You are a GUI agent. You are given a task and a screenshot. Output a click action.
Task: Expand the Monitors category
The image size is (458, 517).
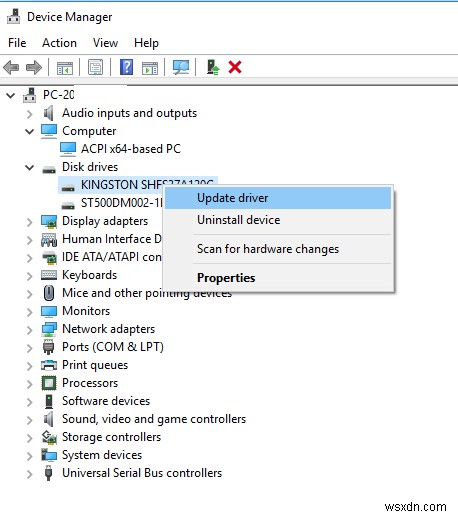click(29, 312)
